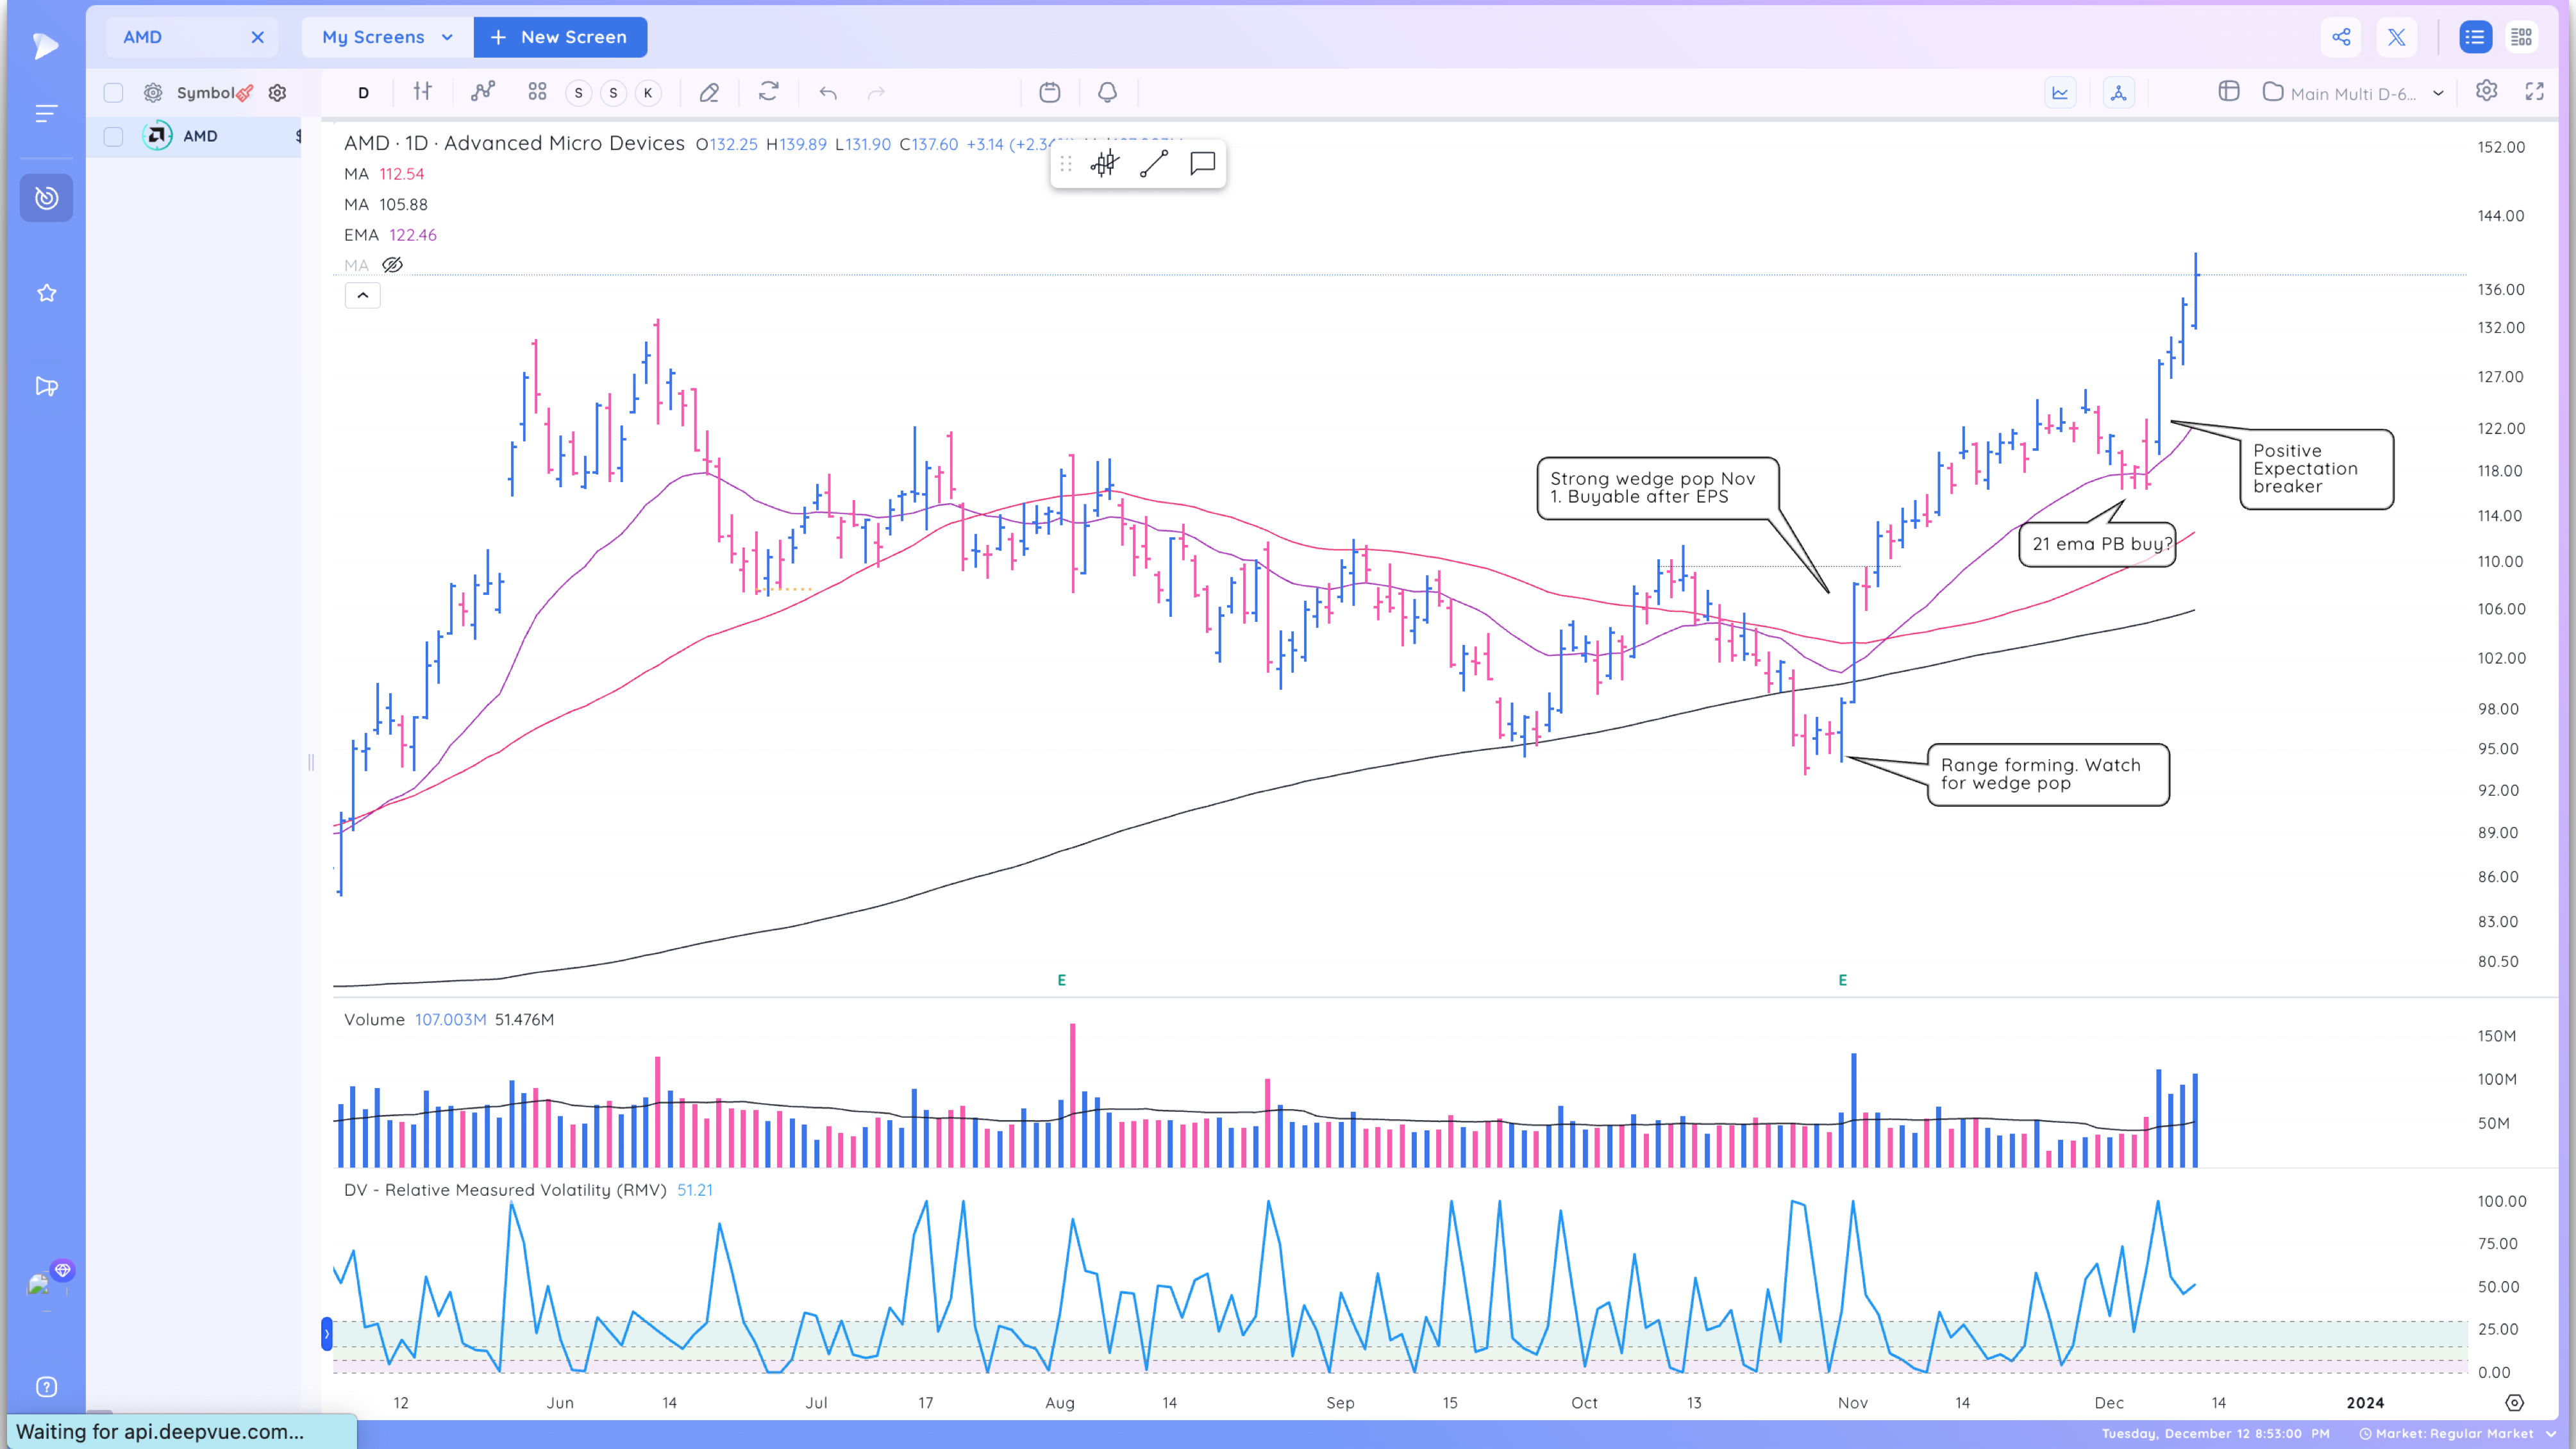This screenshot has height=1449, width=2576.
Task: Toggle the second S circle button
Action: [613, 93]
